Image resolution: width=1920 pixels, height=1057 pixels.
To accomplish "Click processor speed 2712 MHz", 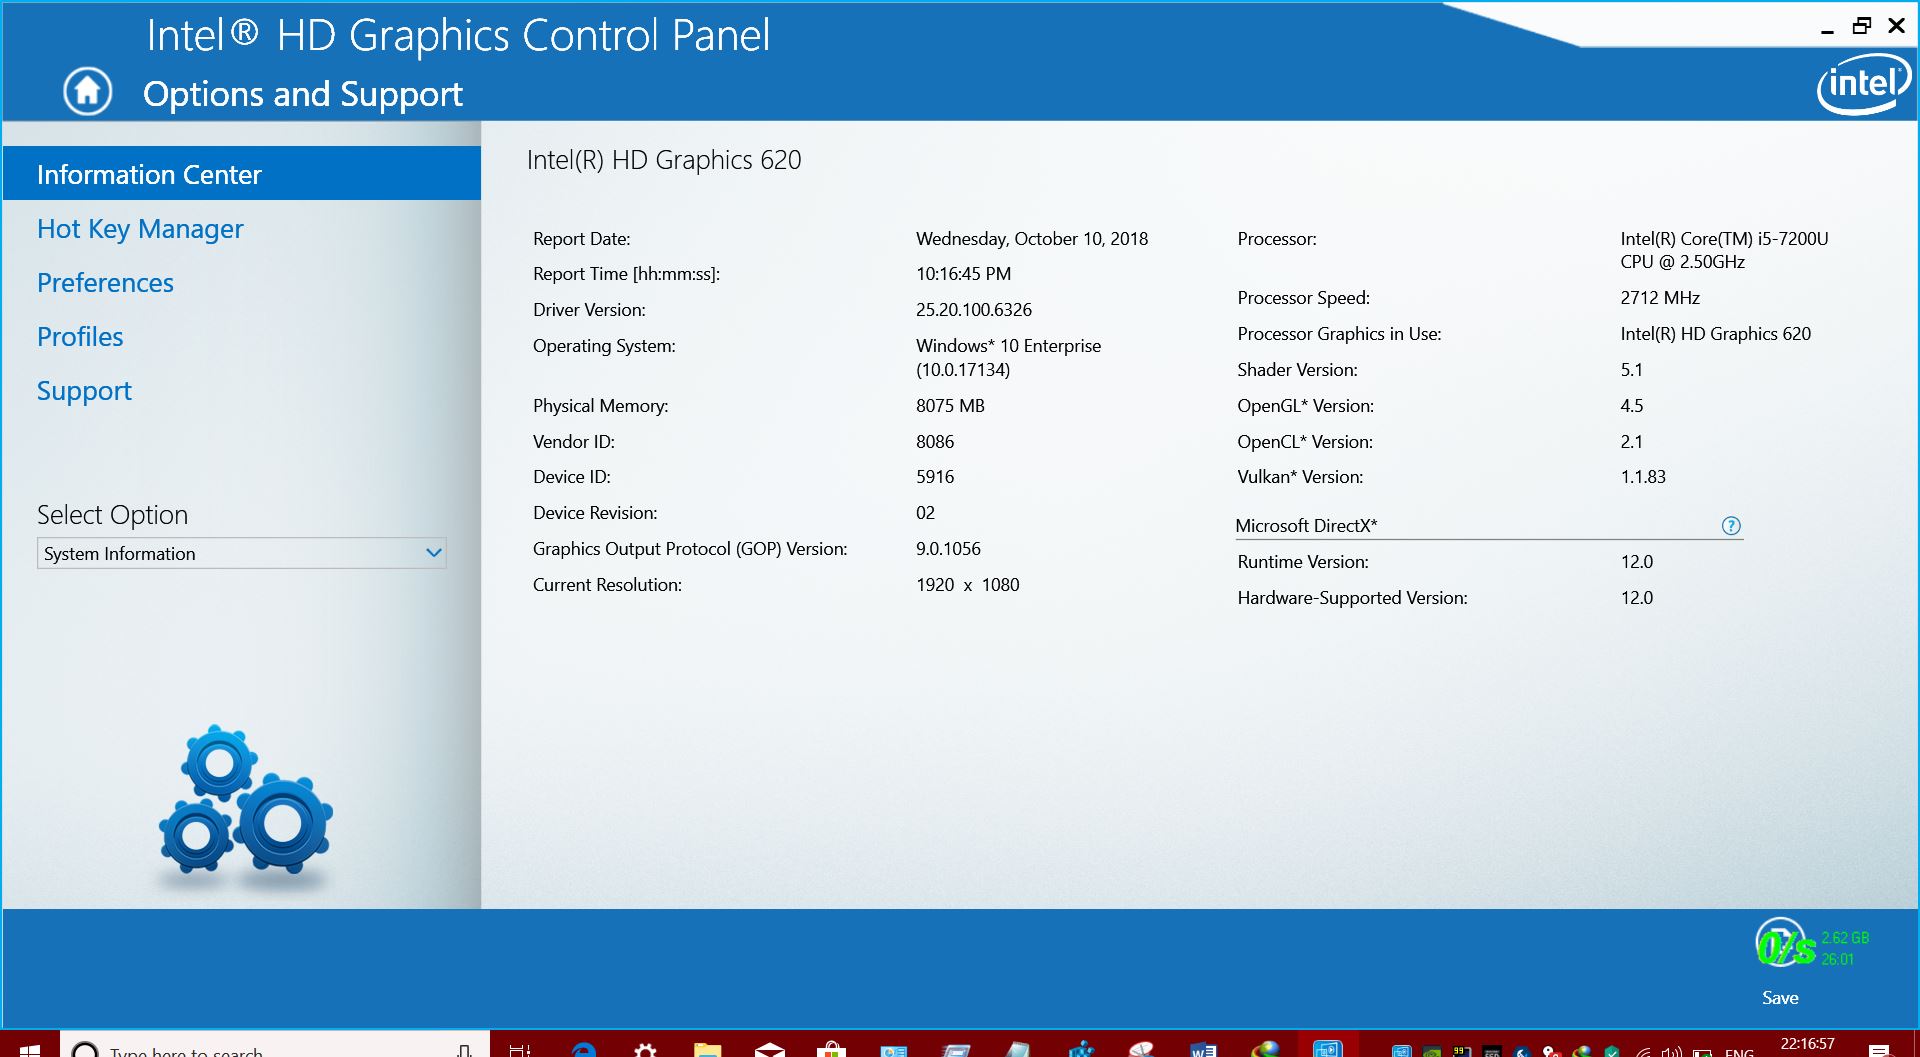I will (x=1660, y=298).
